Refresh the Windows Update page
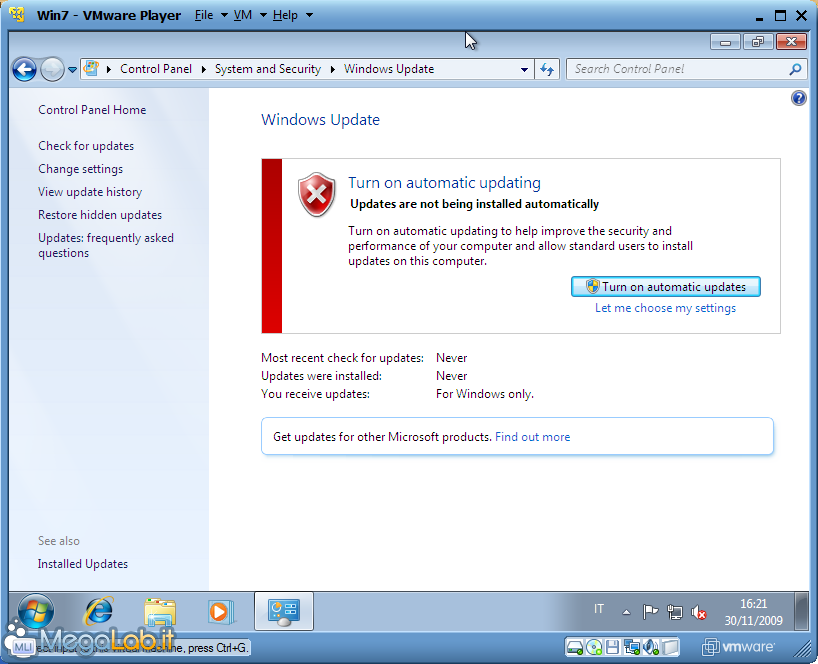818x664 pixels. pyautogui.click(x=547, y=69)
